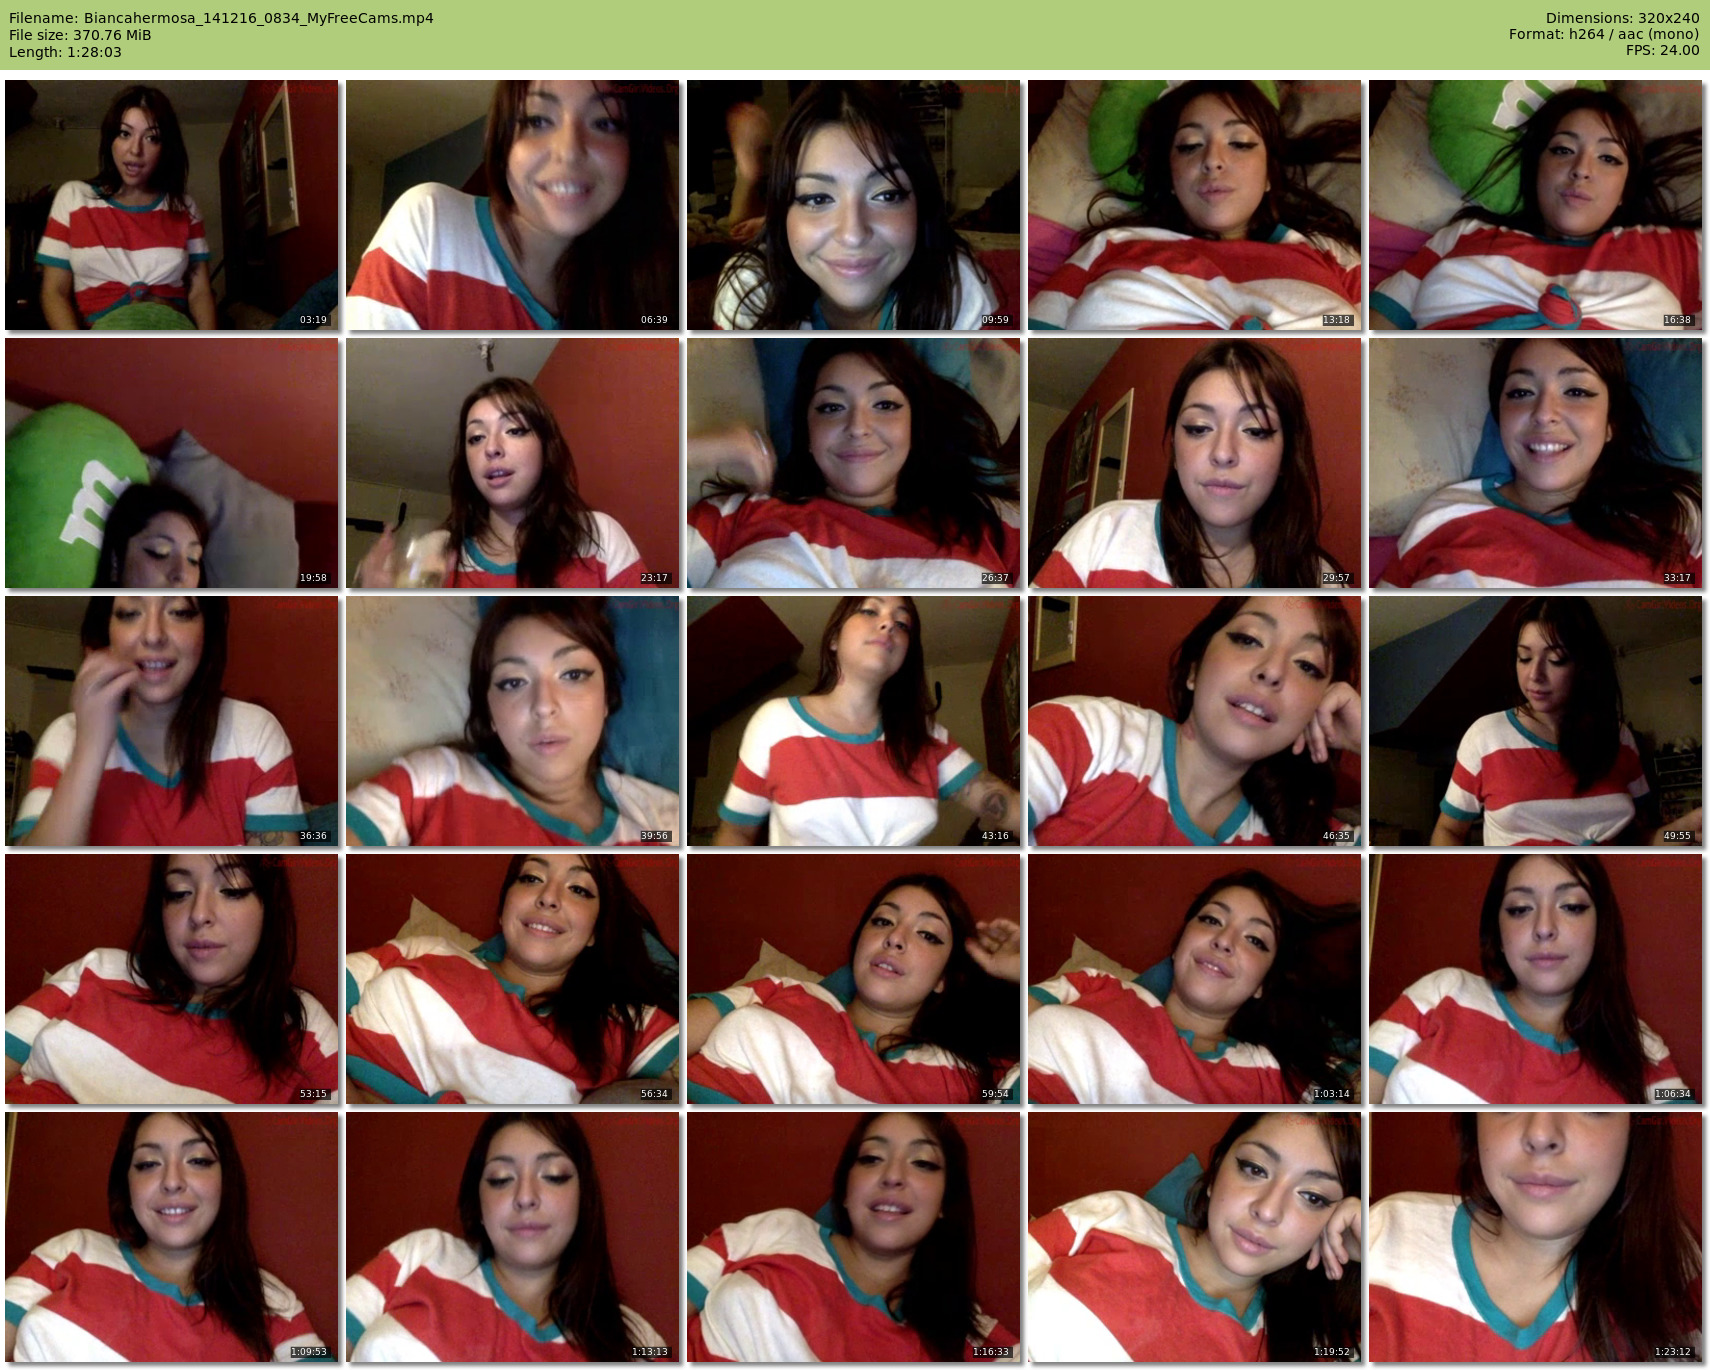Click the thumbnail marked 49:55
The width and height of the screenshot is (1710, 1370).
[x=1535, y=721]
